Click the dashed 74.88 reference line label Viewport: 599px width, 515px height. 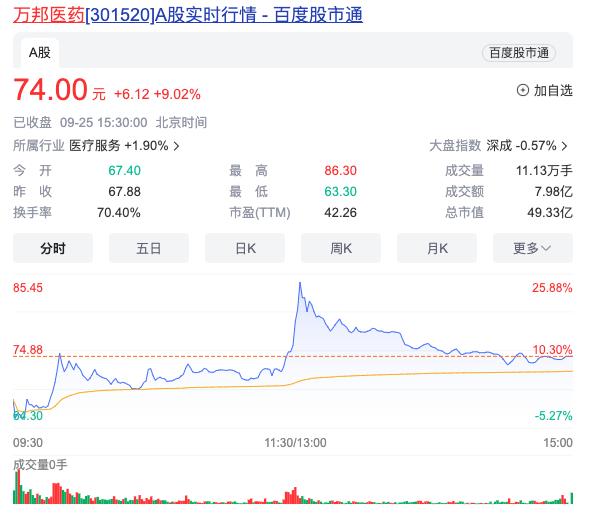[28, 350]
